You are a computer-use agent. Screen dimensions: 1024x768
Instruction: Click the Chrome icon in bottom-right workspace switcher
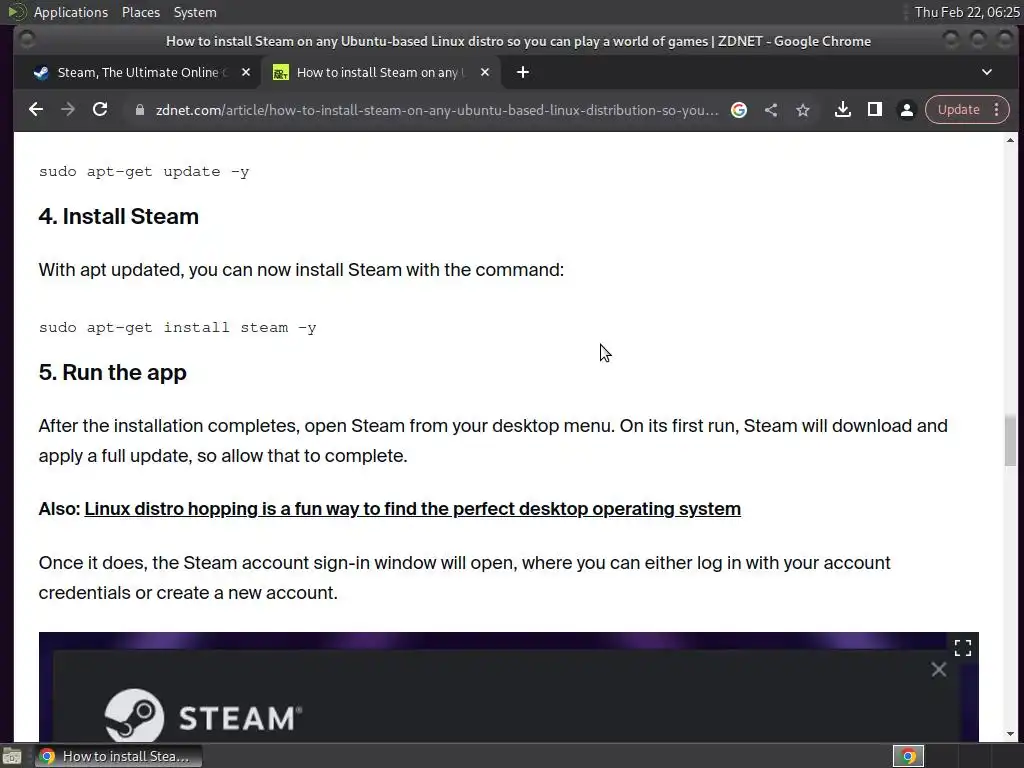[908, 756]
